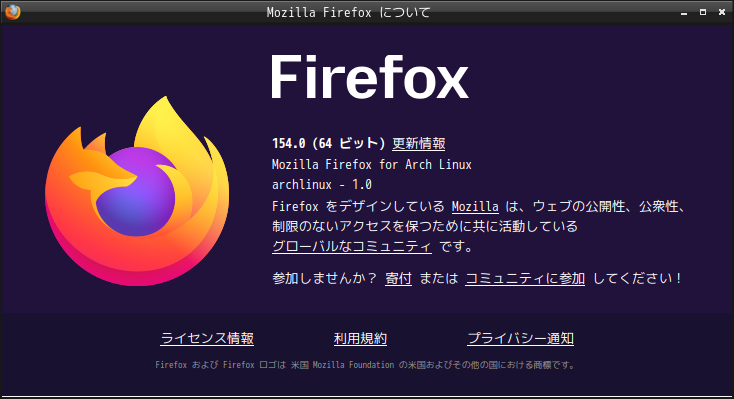Click the Firefox icon in the title bar
The height and width of the screenshot is (399, 734).
pos(13,12)
